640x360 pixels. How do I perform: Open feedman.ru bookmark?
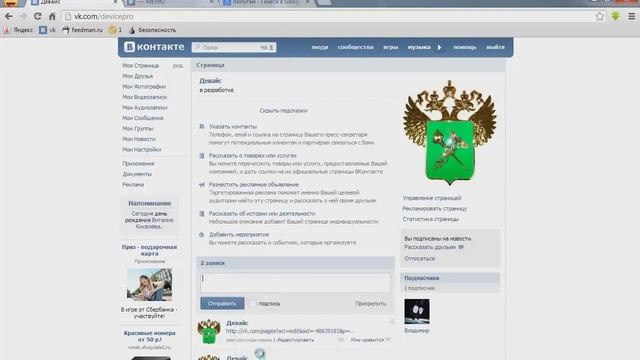click(82, 30)
